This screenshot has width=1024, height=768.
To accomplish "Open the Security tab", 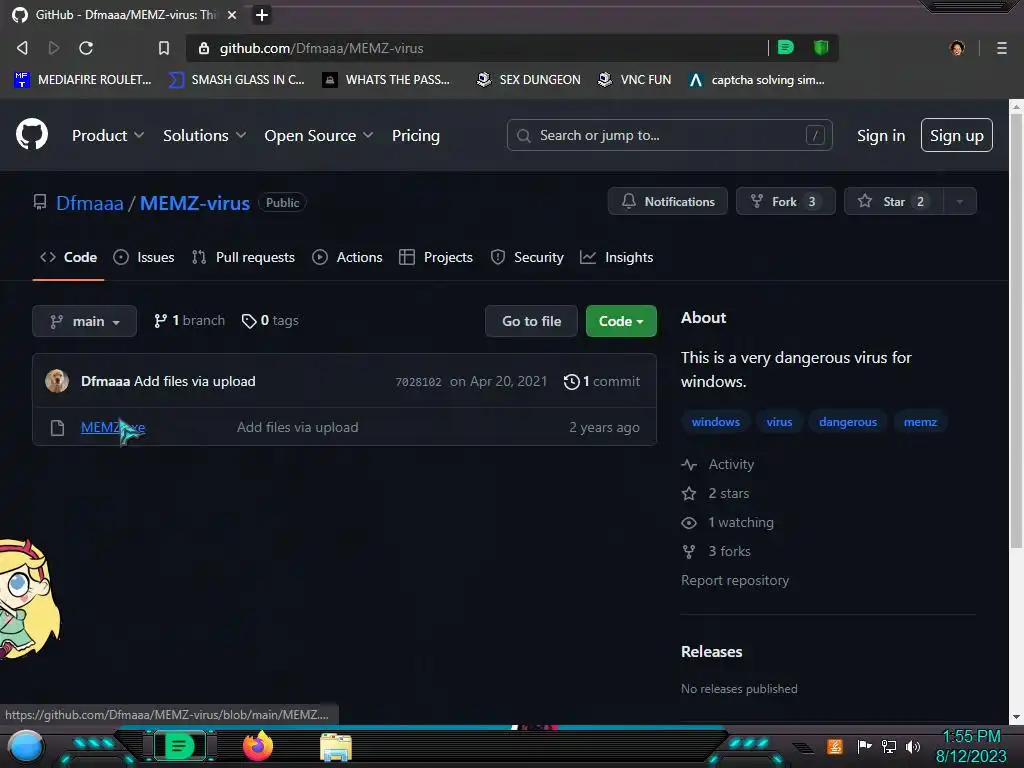I will point(527,257).
